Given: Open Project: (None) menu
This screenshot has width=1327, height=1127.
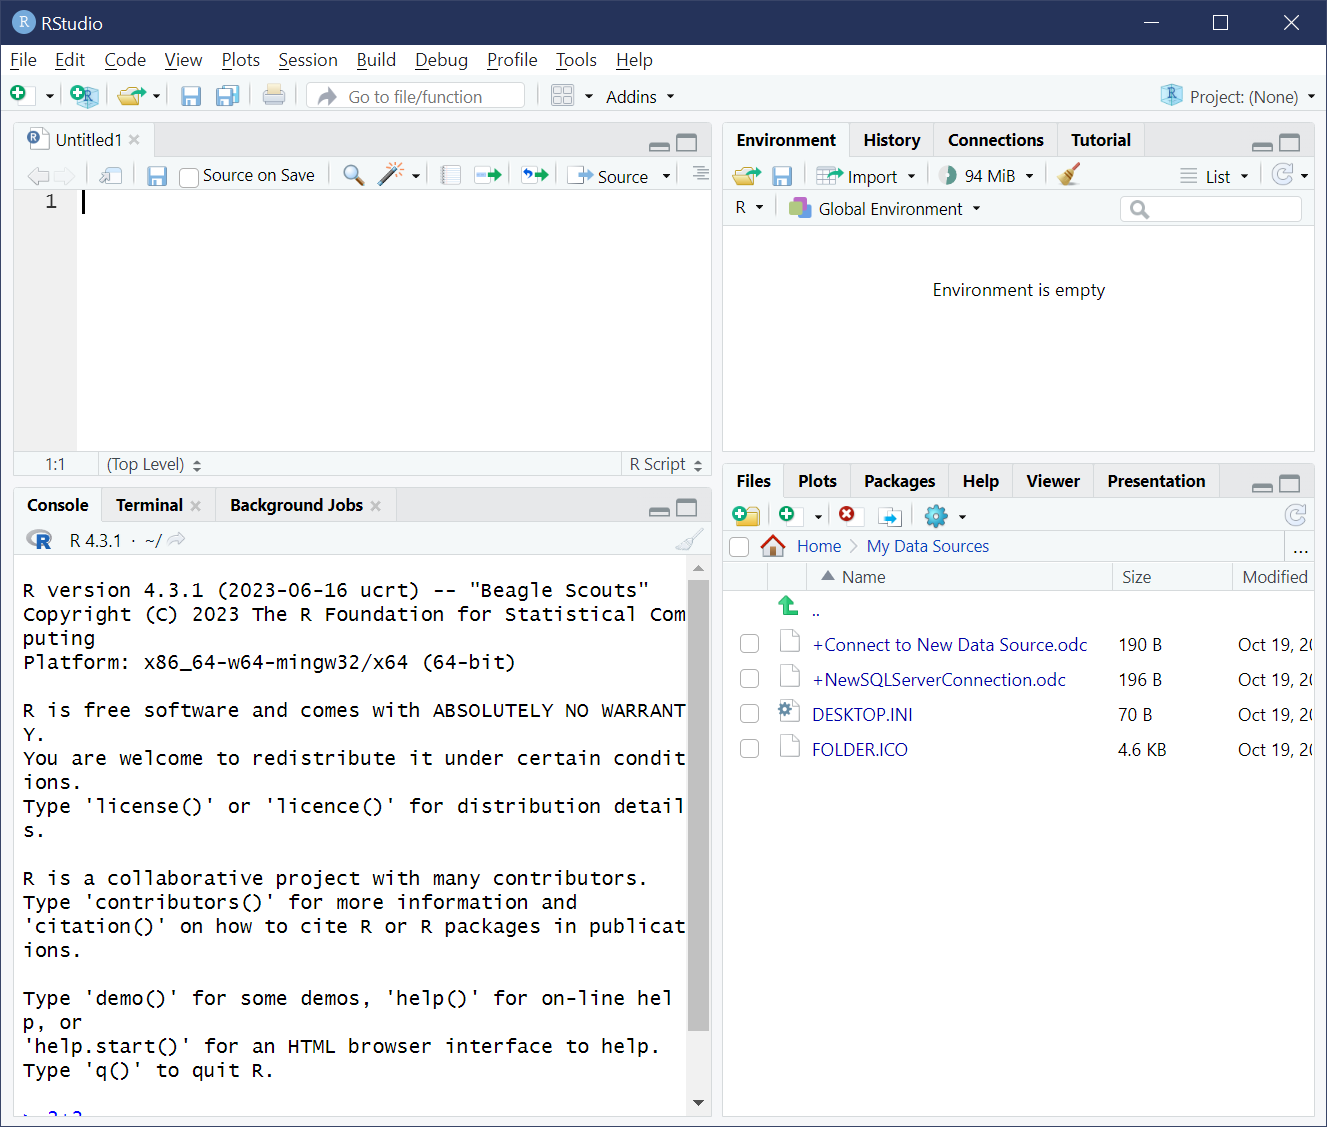Looking at the screenshot, I should (x=1238, y=96).
